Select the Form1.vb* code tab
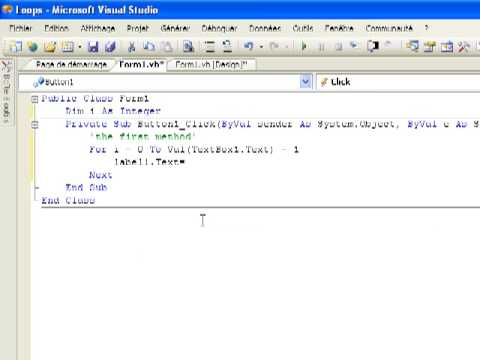Viewport: 480px width, 360px height. click(x=141, y=64)
